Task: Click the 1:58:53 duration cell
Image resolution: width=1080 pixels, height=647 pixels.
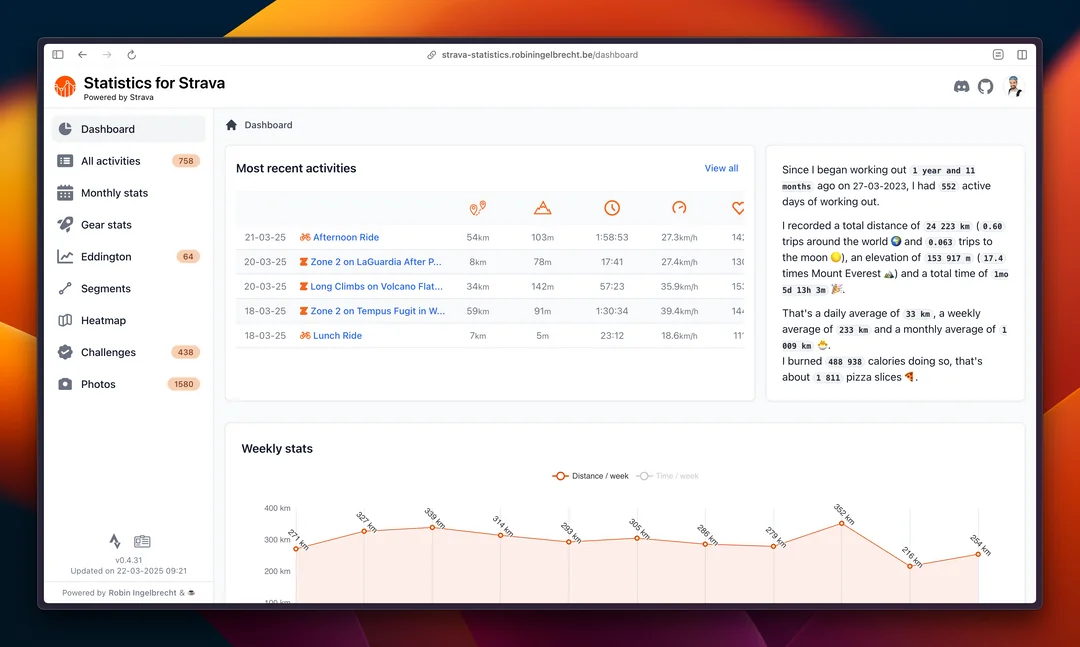Action: tap(612, 237)
